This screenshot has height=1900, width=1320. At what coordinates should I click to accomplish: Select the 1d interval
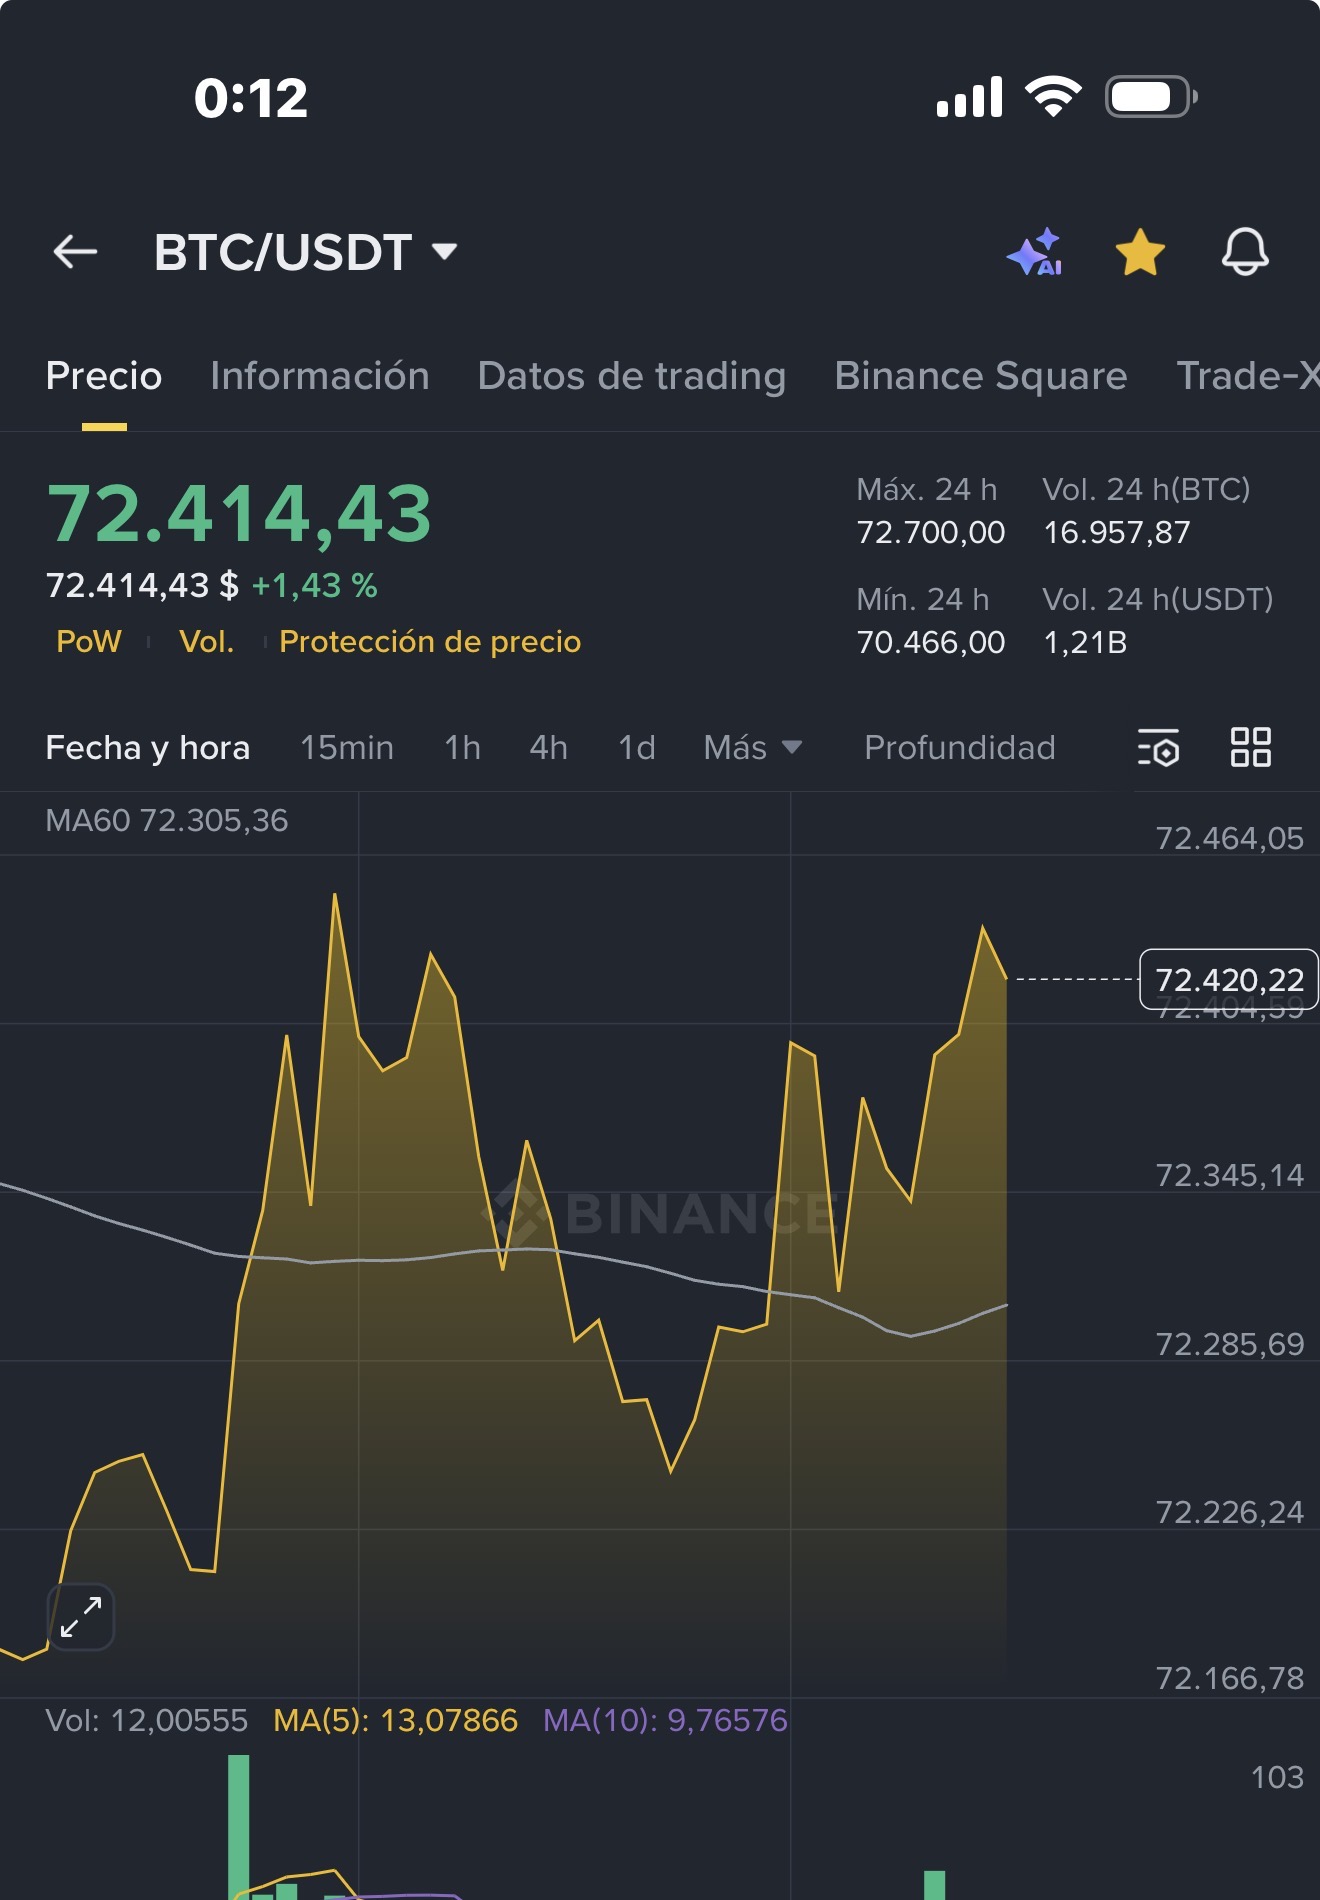(x=637, y=747)
